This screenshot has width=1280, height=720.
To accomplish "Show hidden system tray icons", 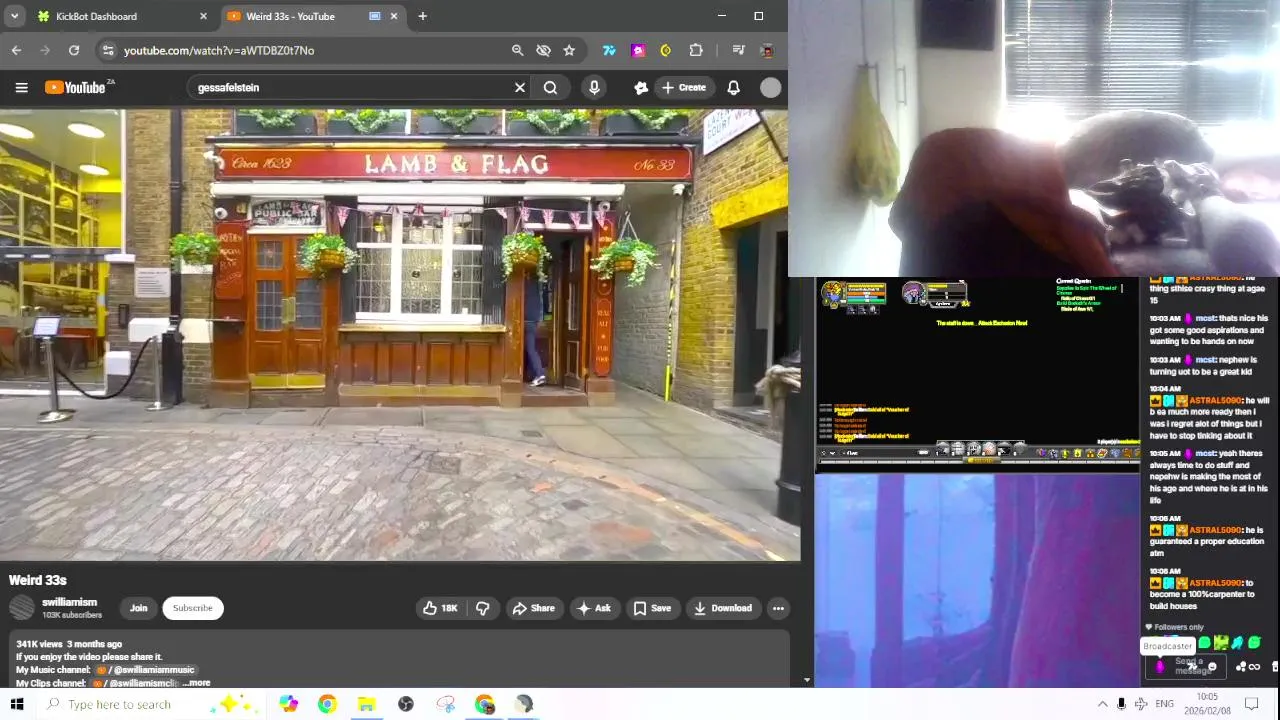I will click(1102, 704).
